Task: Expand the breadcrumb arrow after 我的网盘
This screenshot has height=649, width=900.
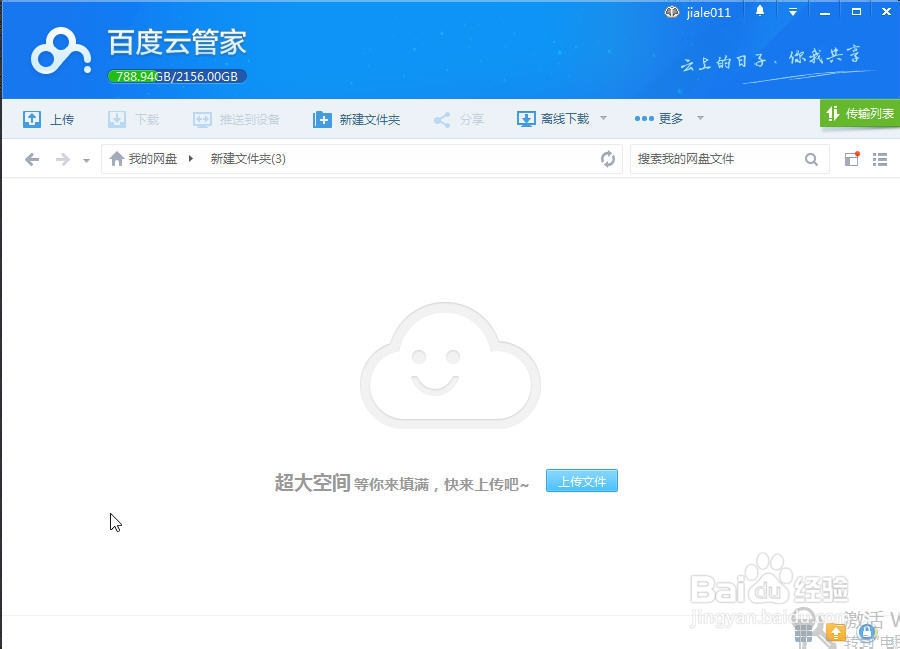Action: click(x=191, y=158)
